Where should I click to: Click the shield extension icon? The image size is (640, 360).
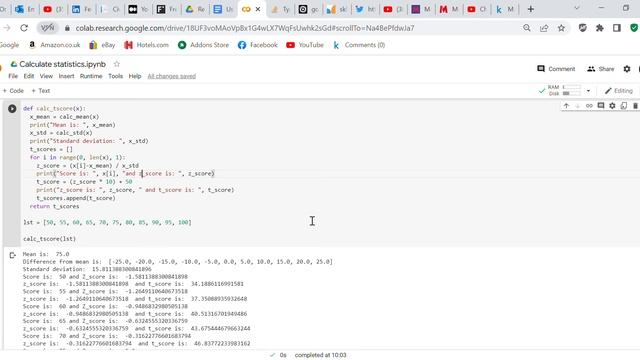(582, 28)
